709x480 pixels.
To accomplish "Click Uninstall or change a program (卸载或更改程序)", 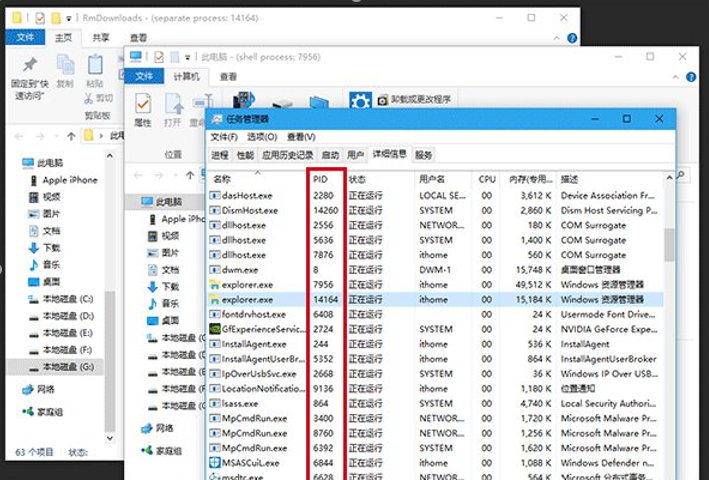I will [x=413, y=99].
